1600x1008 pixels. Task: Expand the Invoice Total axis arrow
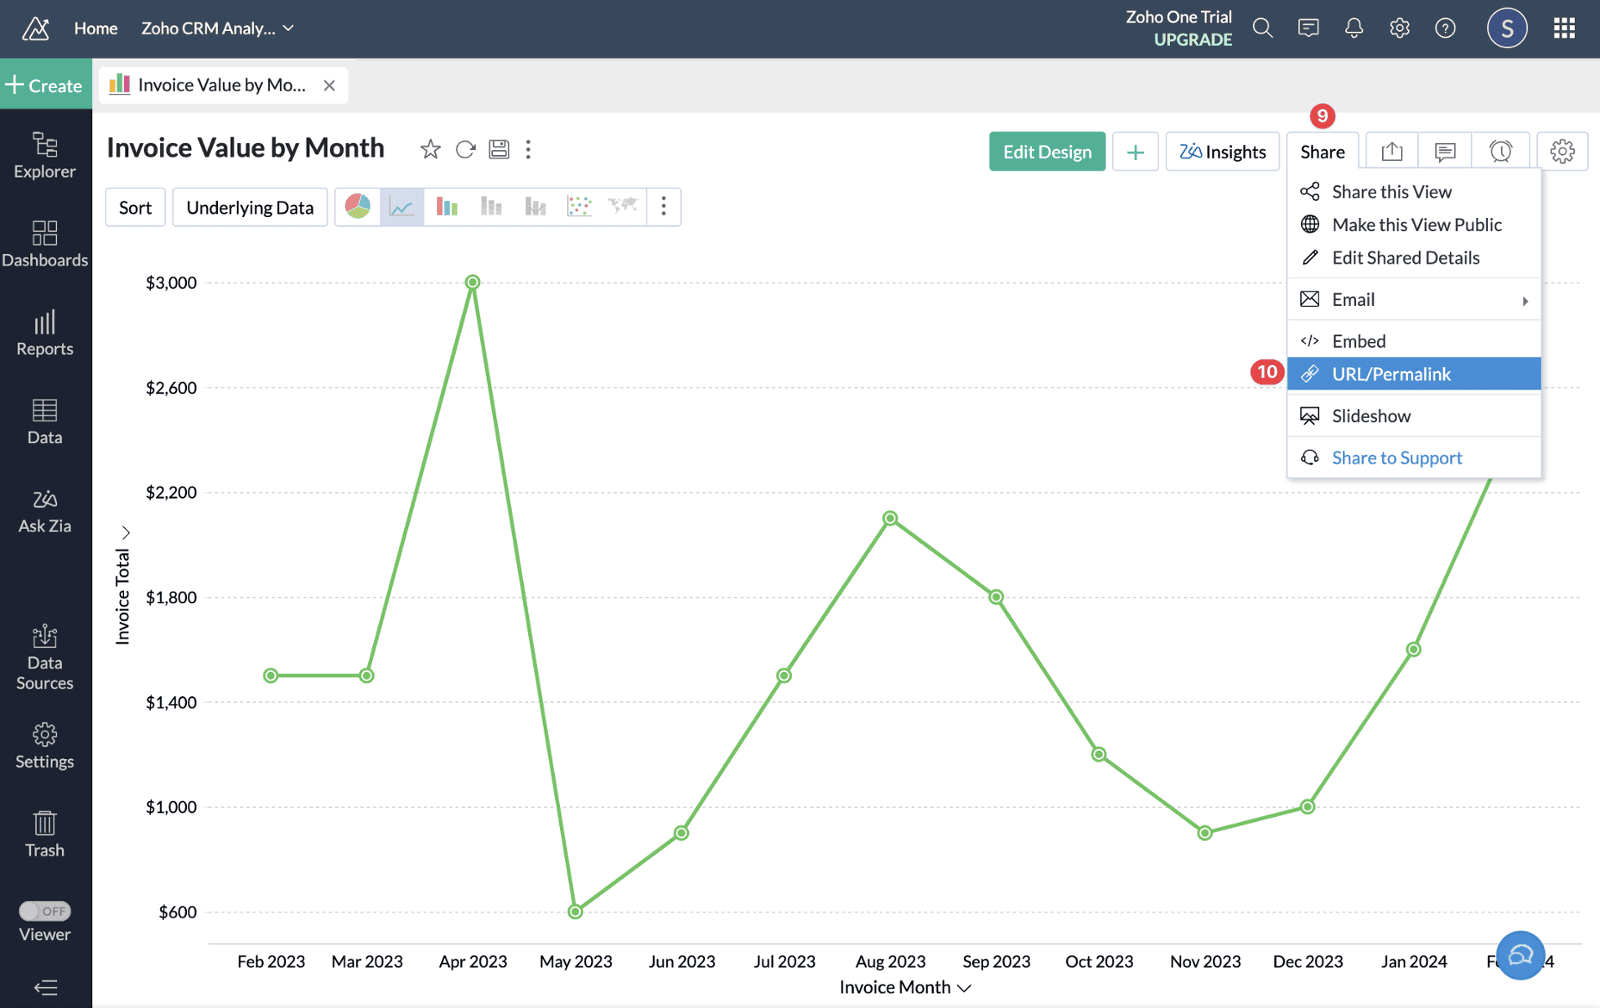point(126,532)
